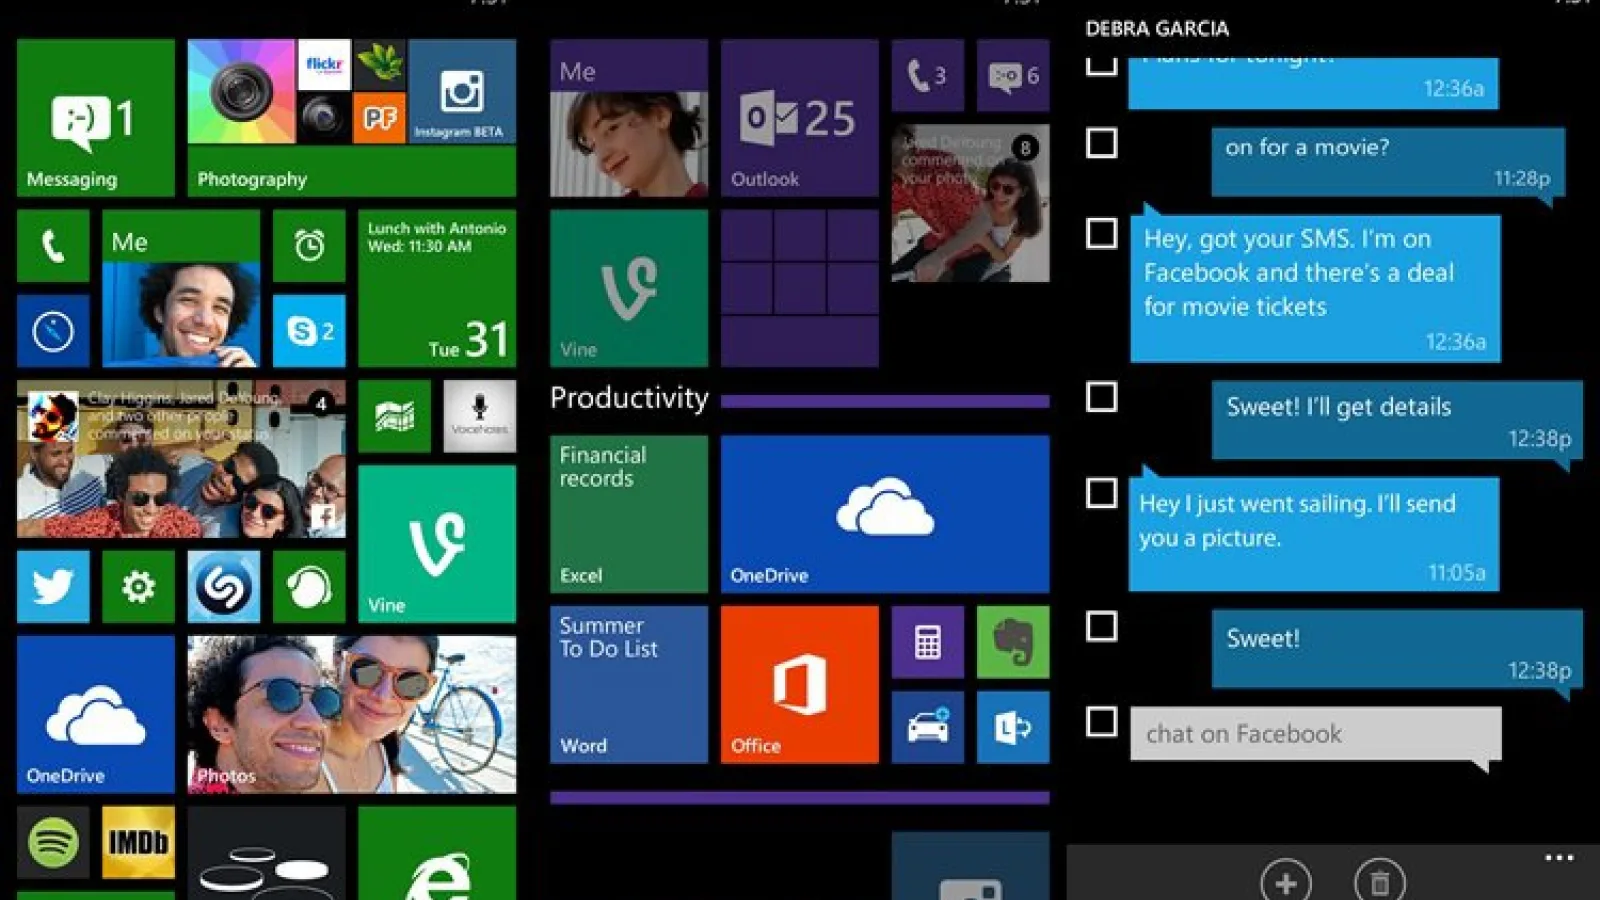
Task: Tick checkbox beside 'Sweet!' at 12:38p
Action: (x=1102, y=627)
